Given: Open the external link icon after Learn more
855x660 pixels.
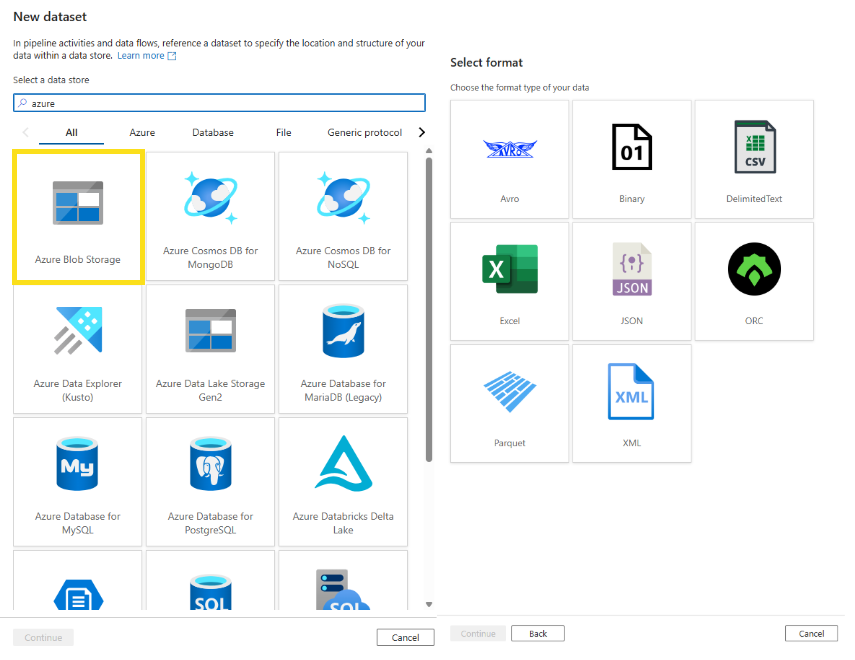Looking at the screenshot, I should [172, 56].
